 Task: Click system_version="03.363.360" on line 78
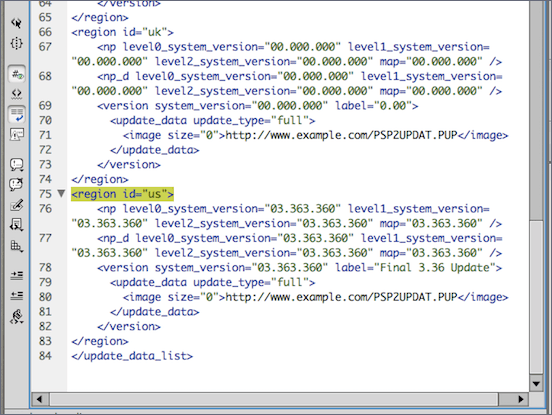tap(241, 268)
